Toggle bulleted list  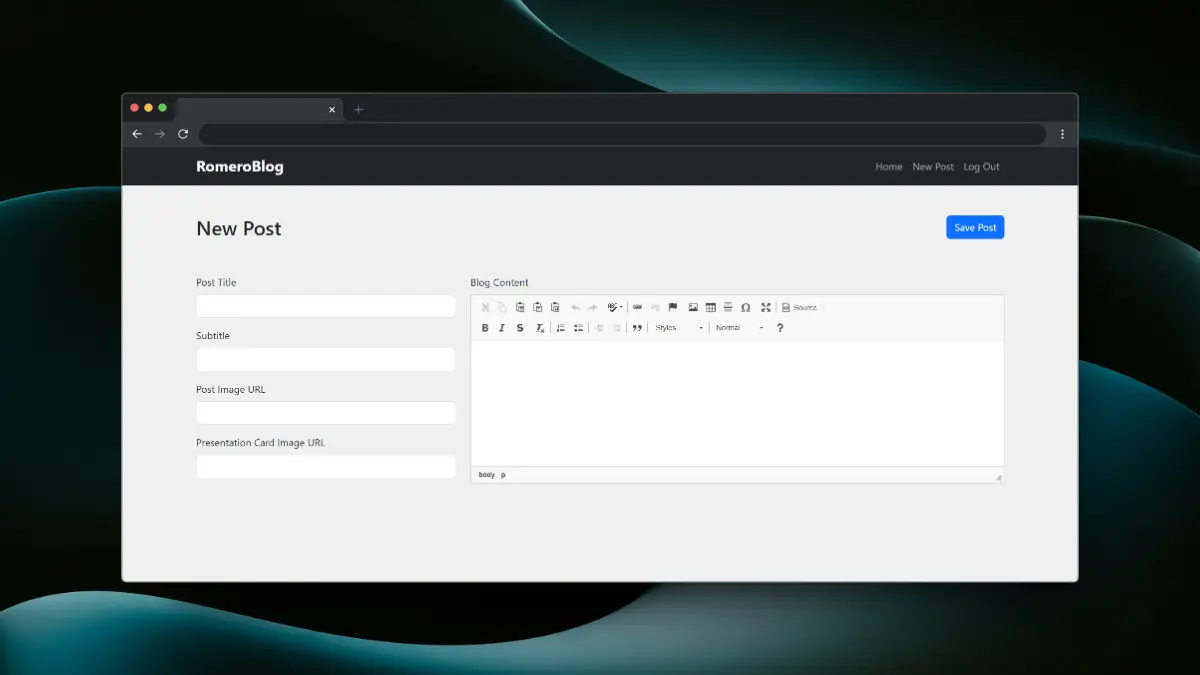tap(578, 328)
